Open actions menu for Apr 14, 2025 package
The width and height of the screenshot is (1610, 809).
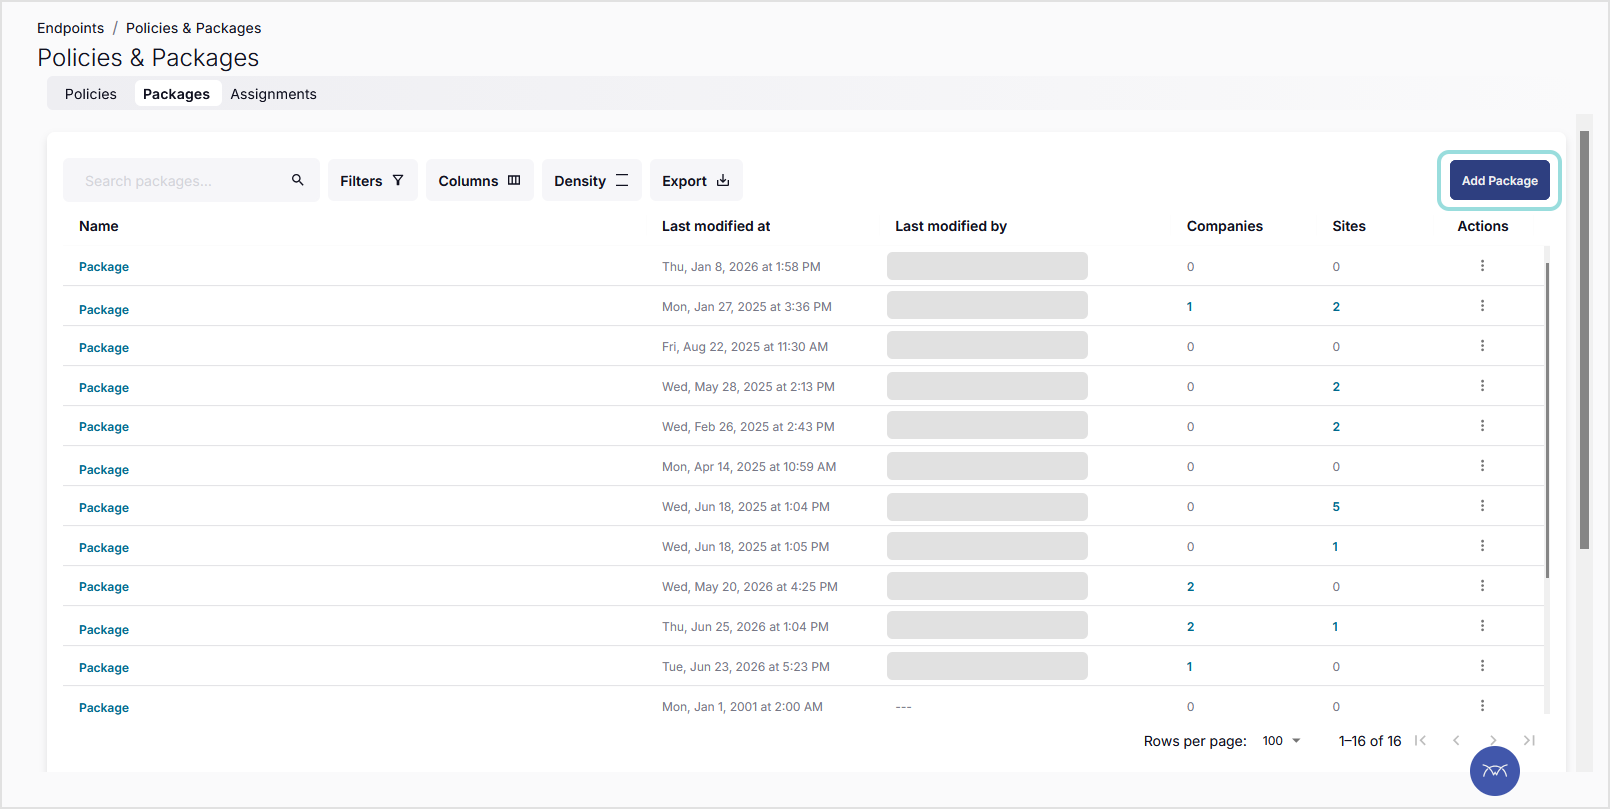coord(1482,466)
